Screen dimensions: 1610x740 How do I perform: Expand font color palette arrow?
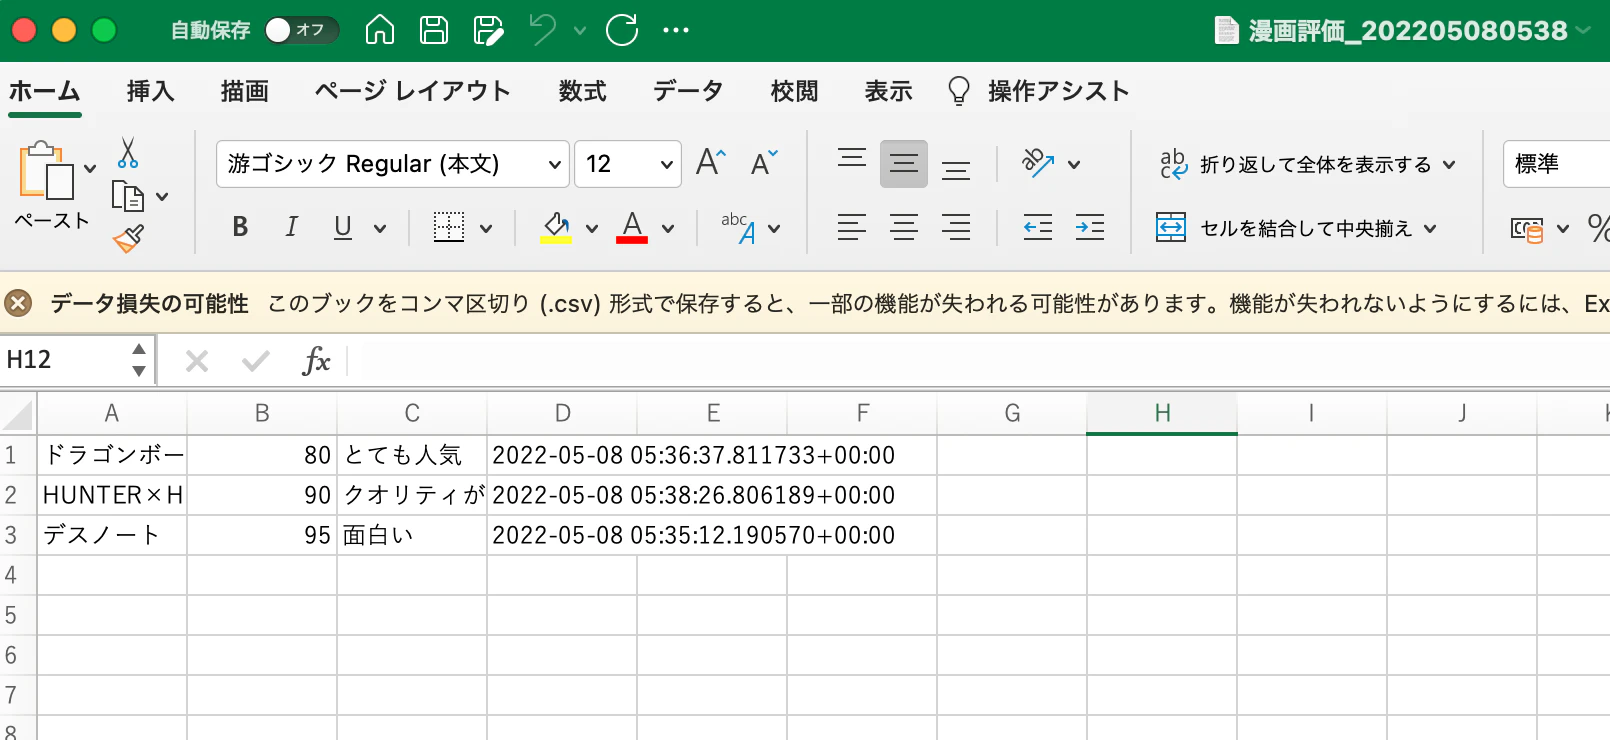point(668,229)
